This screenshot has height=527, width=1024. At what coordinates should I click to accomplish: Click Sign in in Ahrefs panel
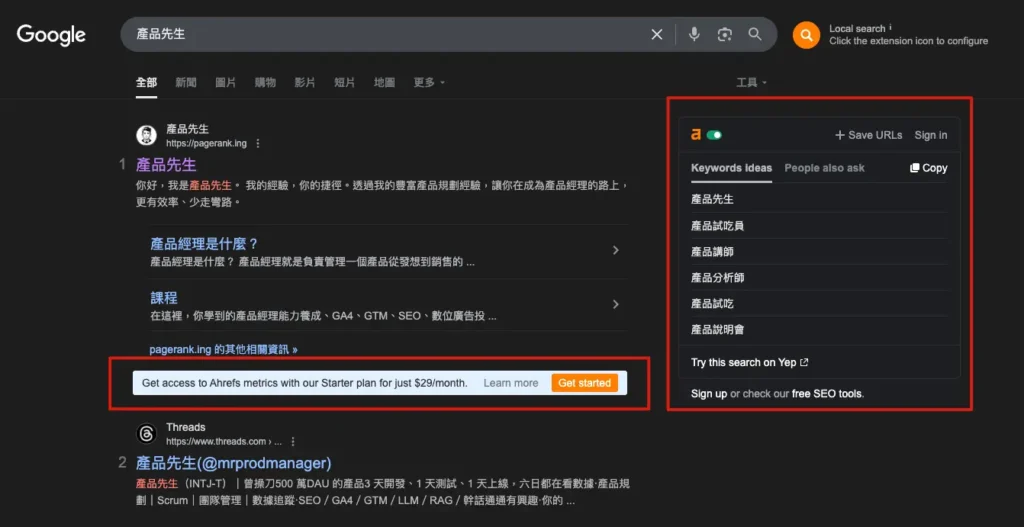coord(931,135)
